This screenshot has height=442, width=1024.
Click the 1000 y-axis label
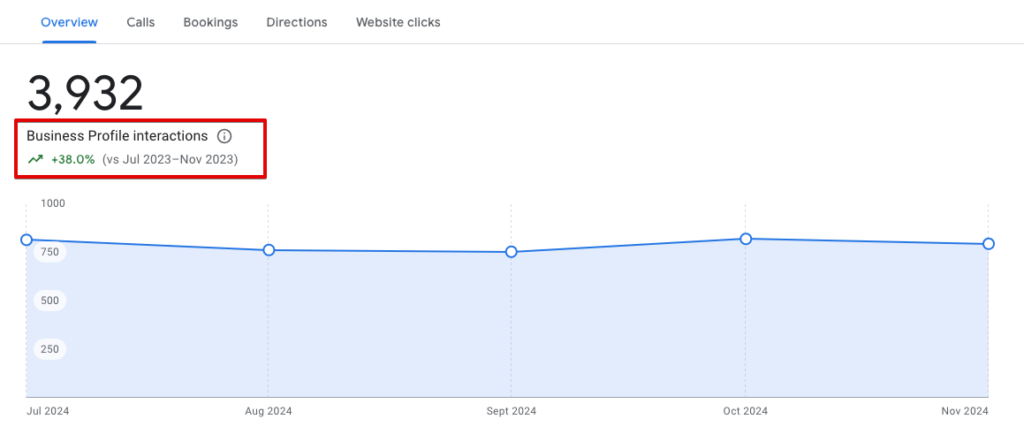(52, 203)
